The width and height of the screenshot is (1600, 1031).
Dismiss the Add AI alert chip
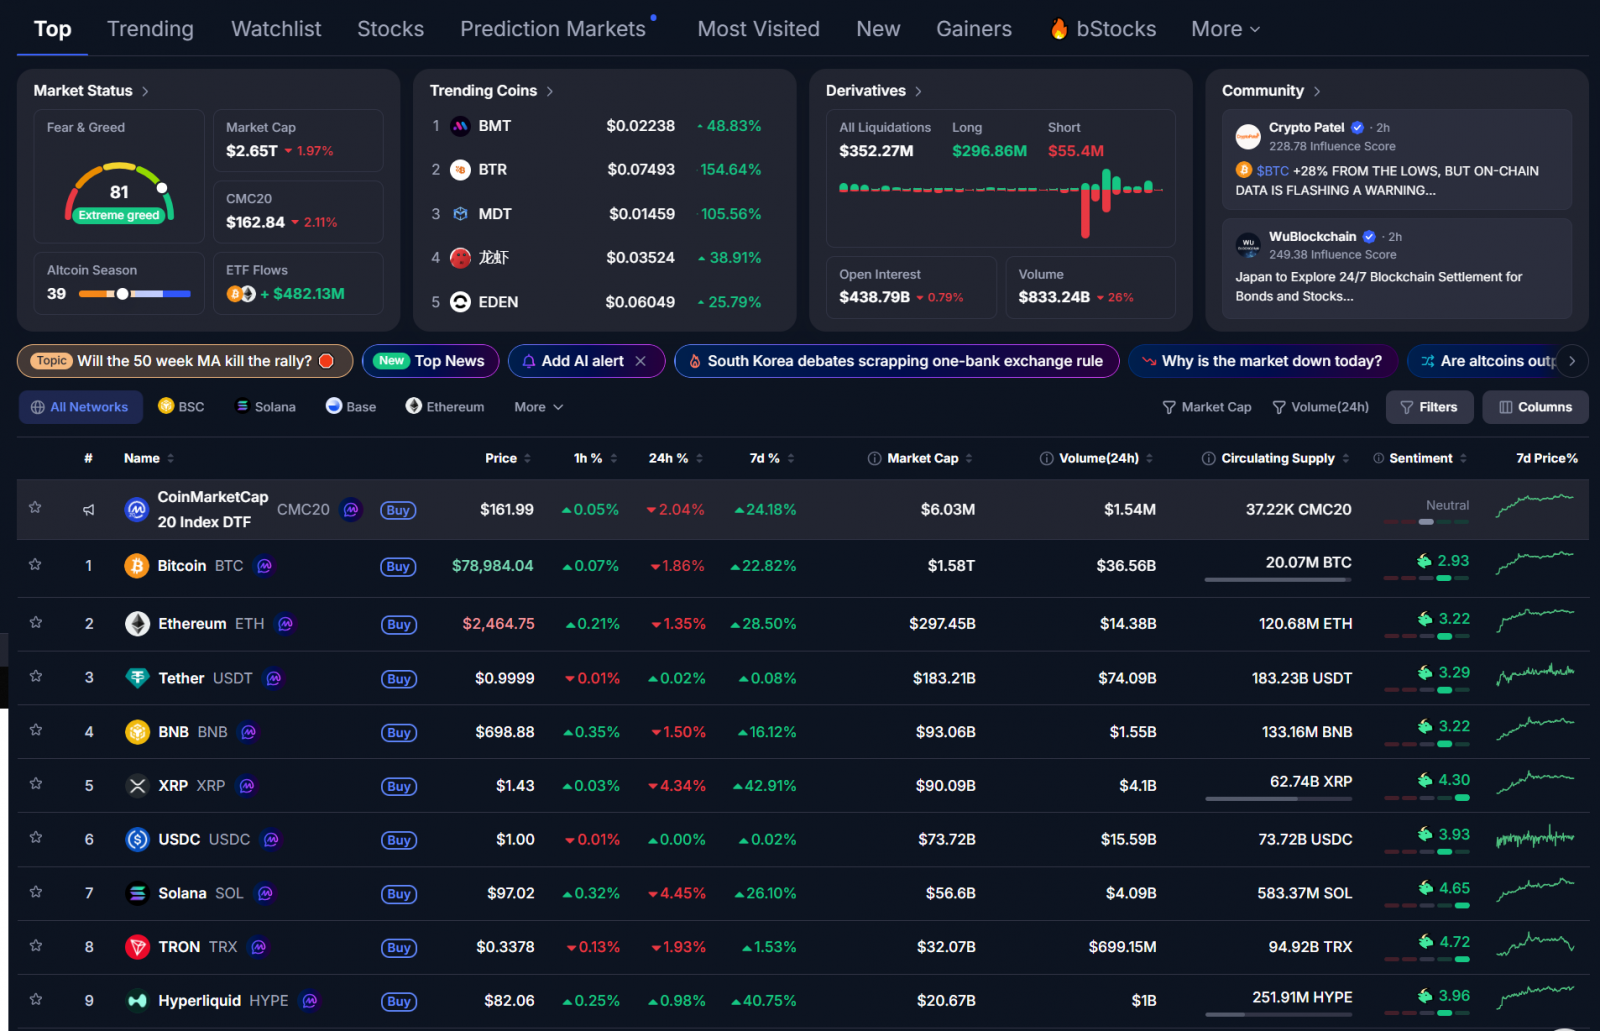641,361
